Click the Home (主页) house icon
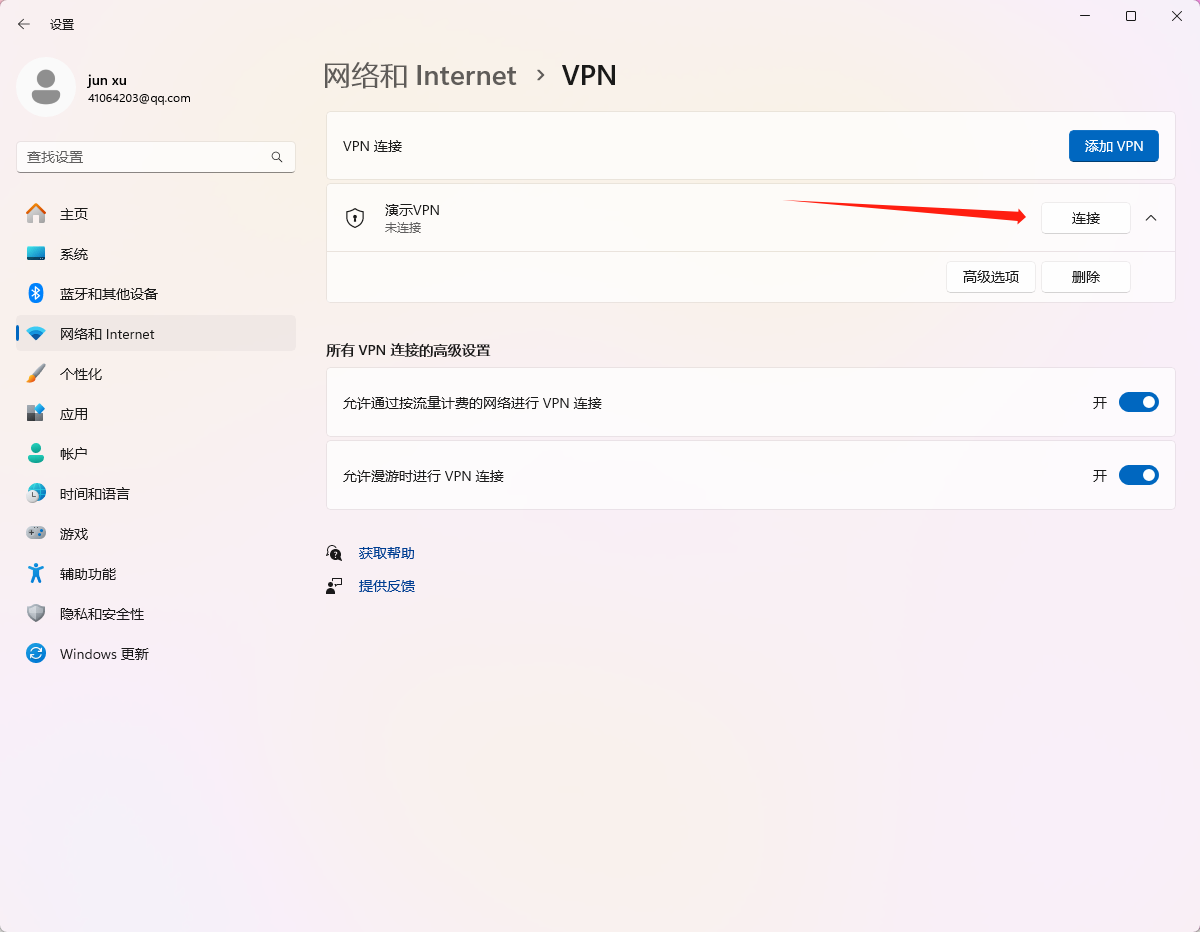Viewport: 1200px width, 932px height. coord(36,214)
